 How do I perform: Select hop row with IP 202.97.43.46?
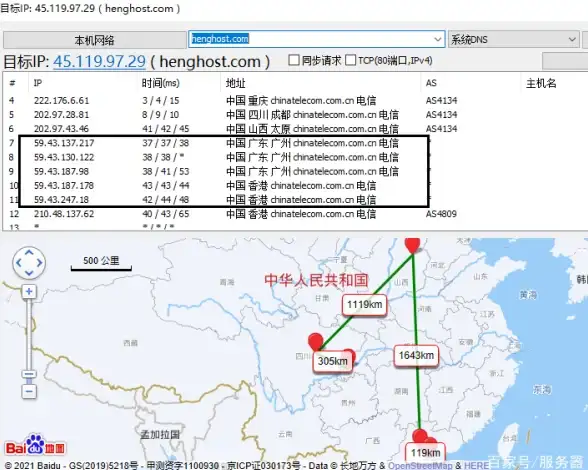(294, 129)
